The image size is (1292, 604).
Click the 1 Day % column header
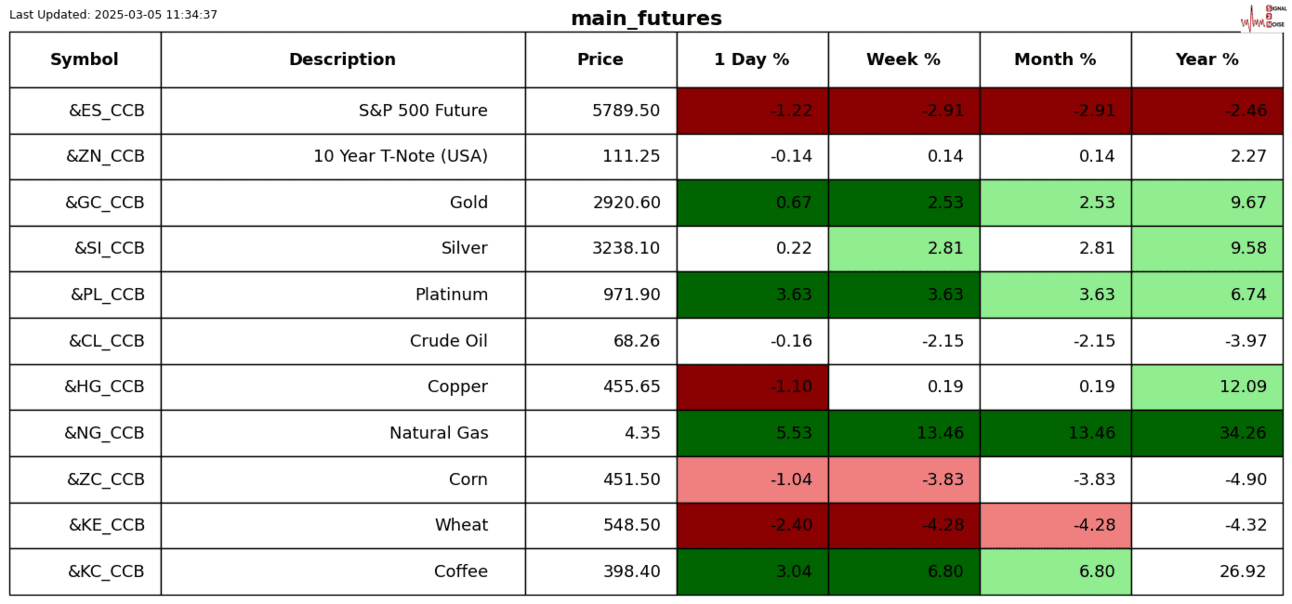tap(752, 60)
